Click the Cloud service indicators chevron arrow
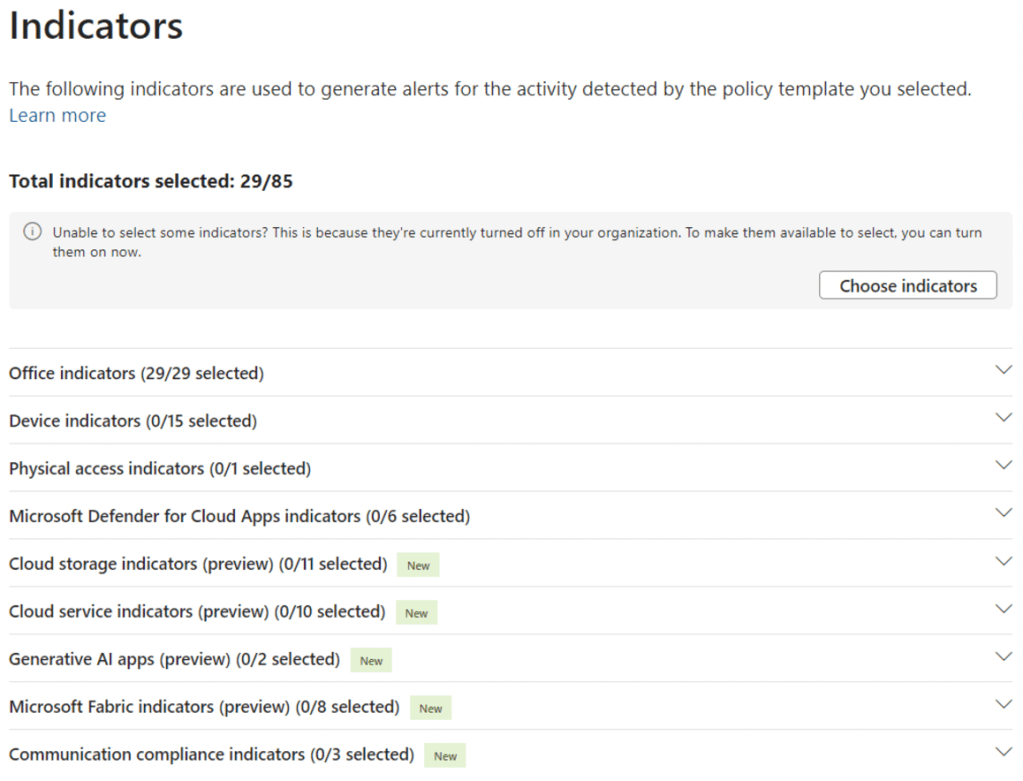Image resolution: width=1023 pixels, height=781 pixels. click(x=1004, y=609)
